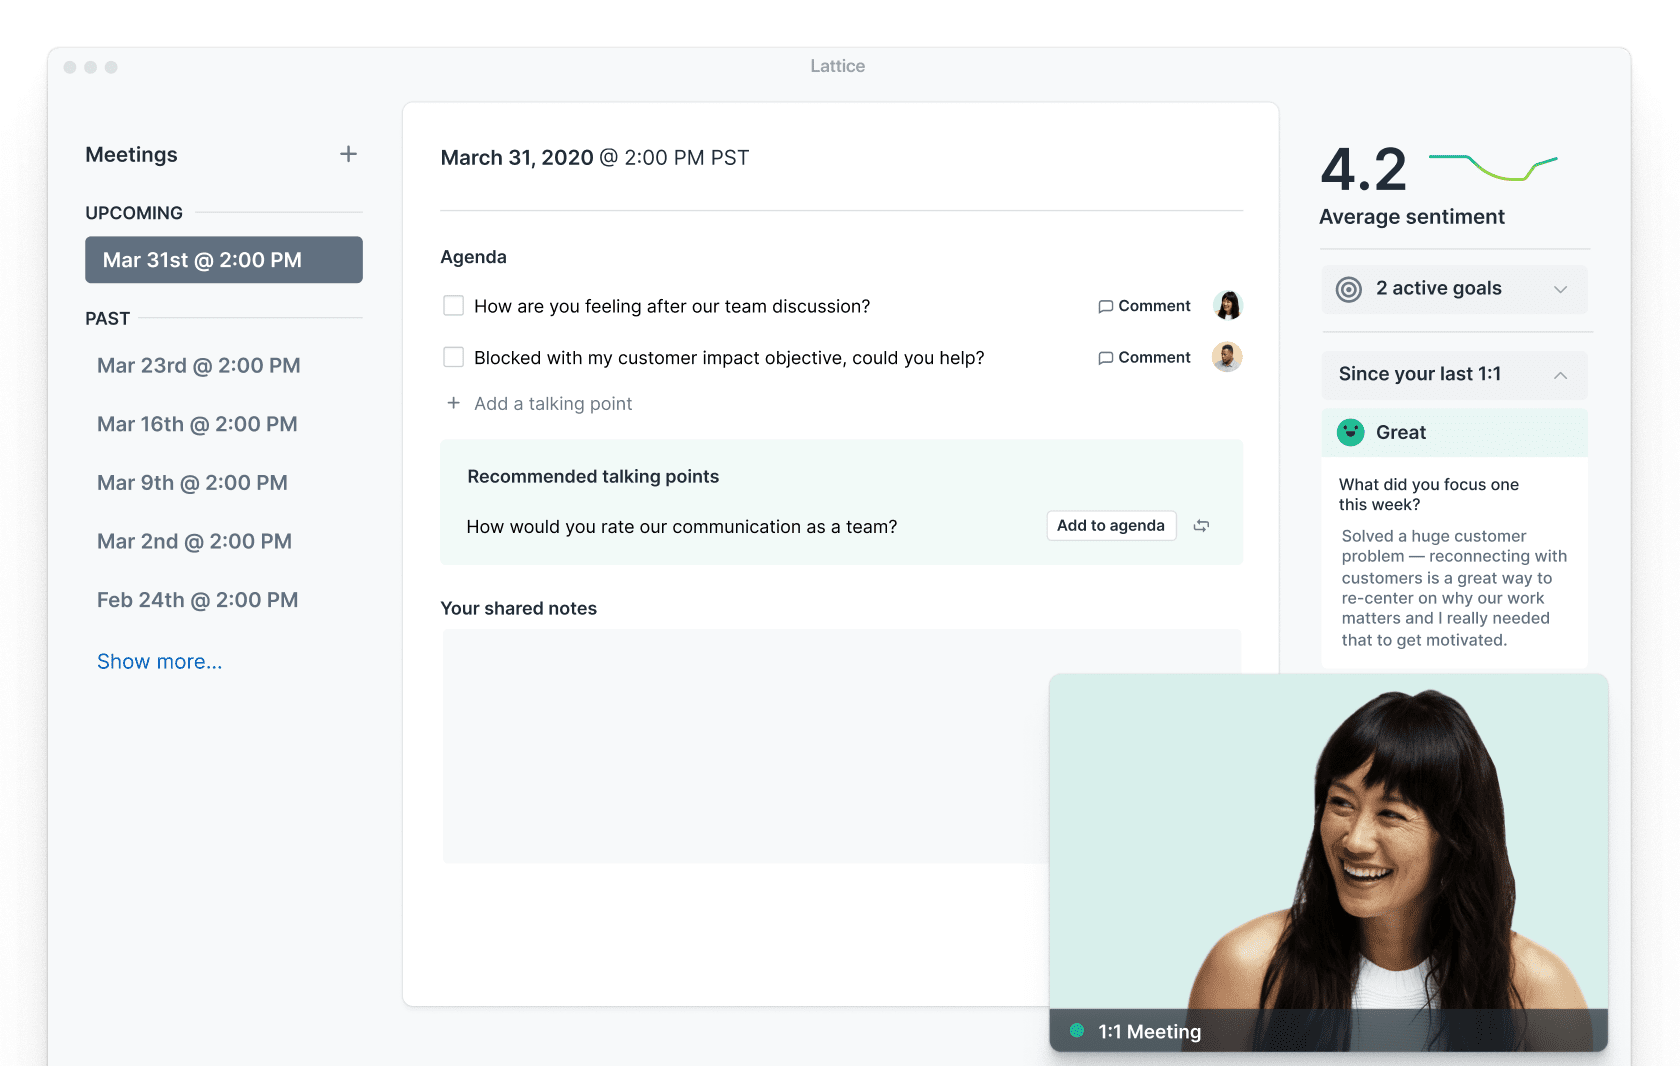1680x1066 pixels.
Task: Click the Add to agenda button
Action: coord(1111,526)
